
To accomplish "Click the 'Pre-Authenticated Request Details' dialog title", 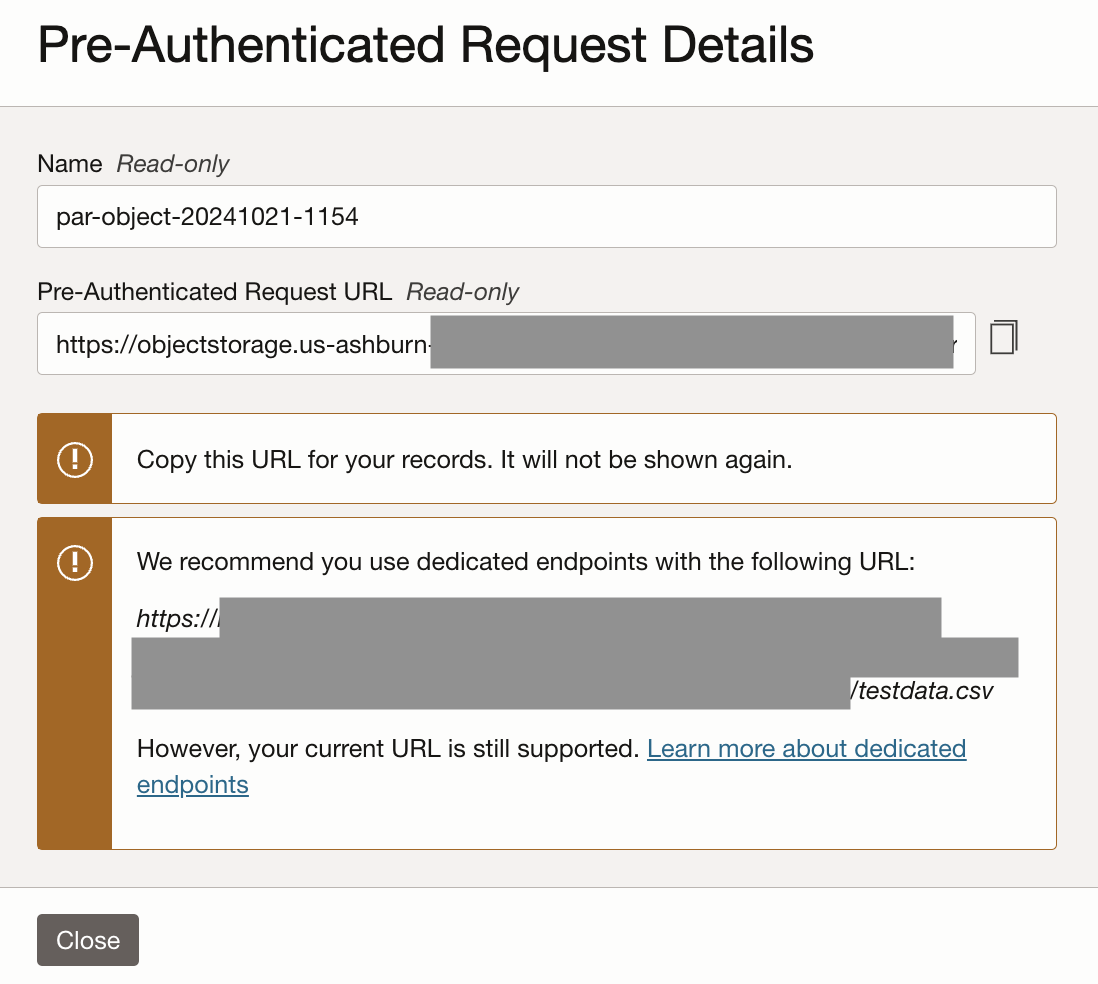I will 425,47.
